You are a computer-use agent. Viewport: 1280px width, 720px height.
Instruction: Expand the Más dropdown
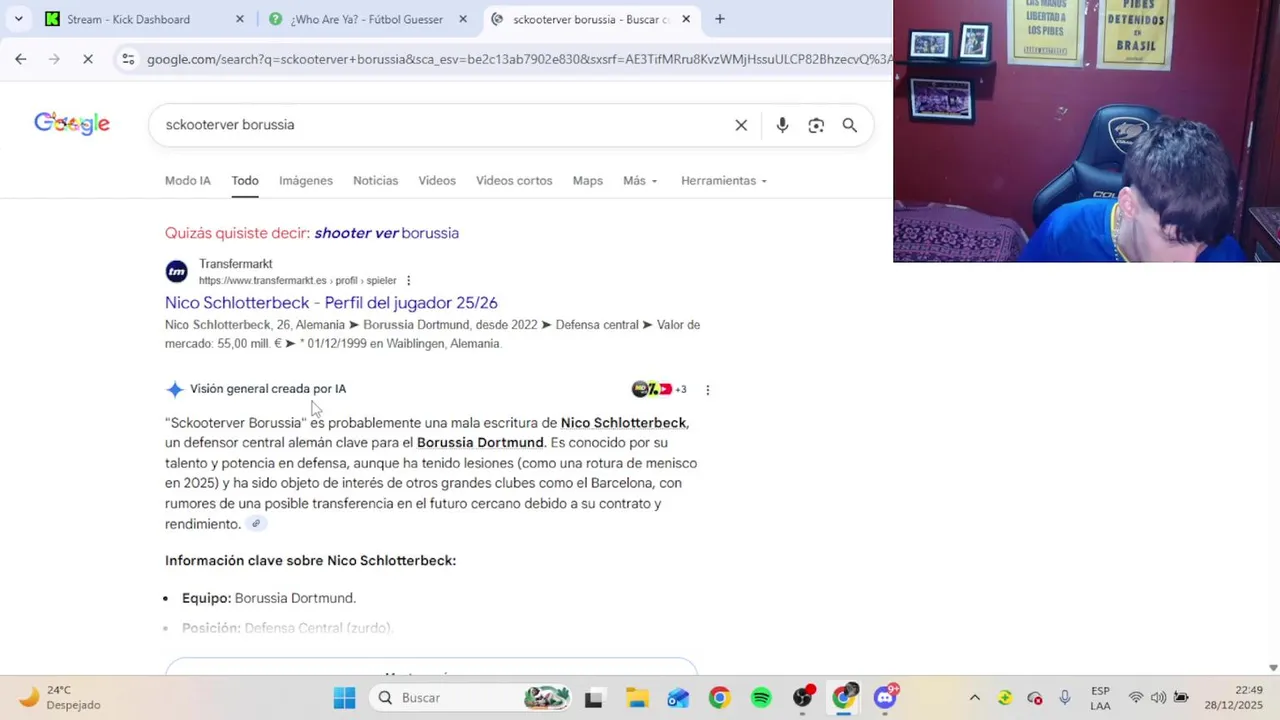pyautogui.click(x=640, y=181)
